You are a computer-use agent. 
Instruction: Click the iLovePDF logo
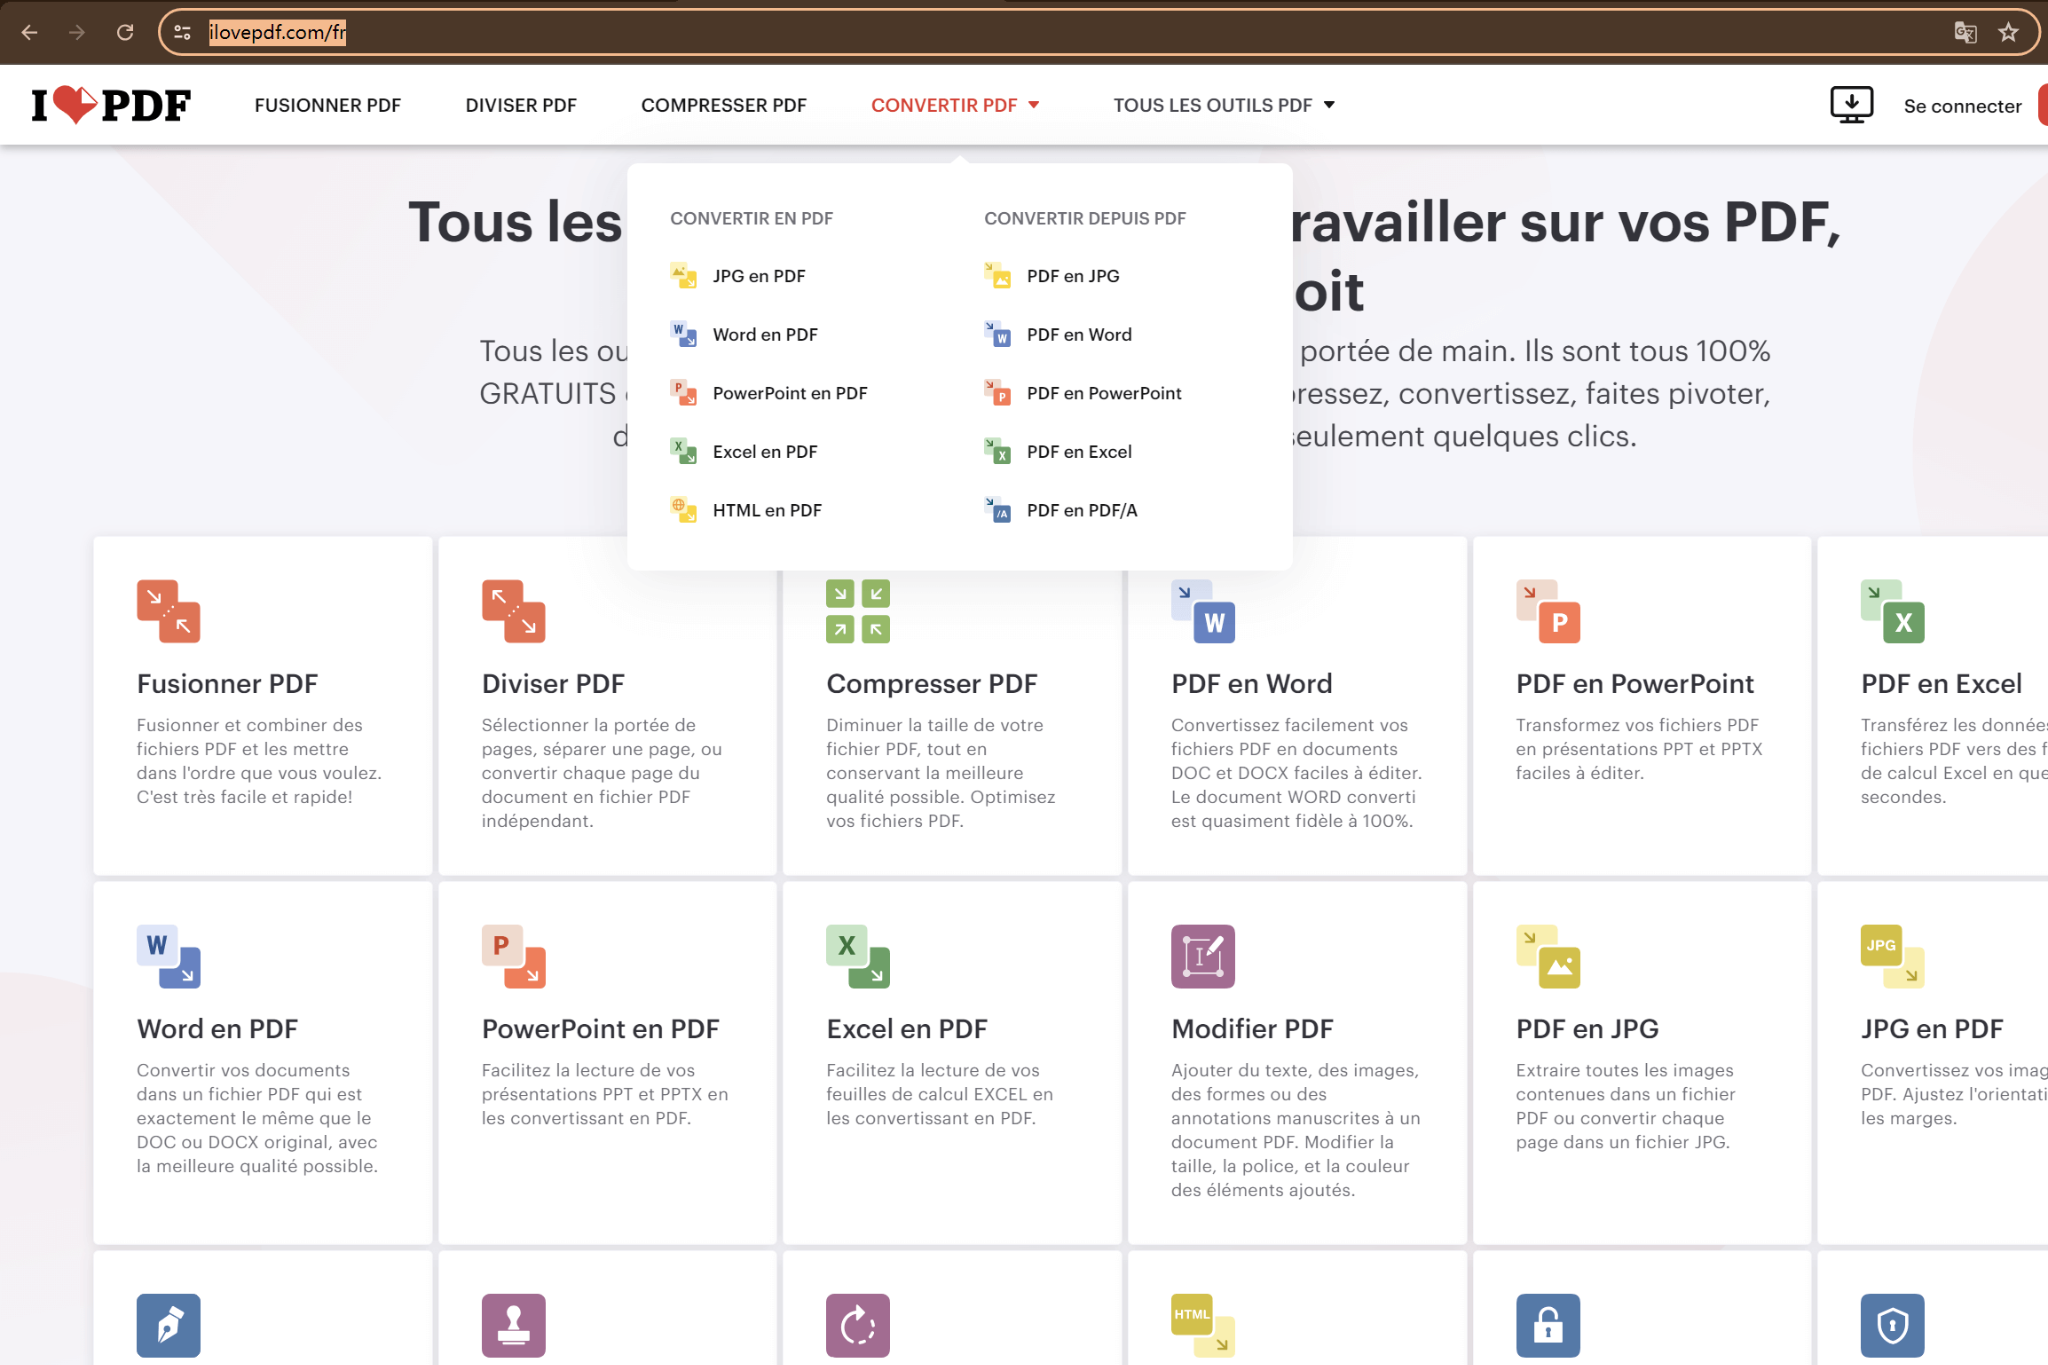coord(110,105)
